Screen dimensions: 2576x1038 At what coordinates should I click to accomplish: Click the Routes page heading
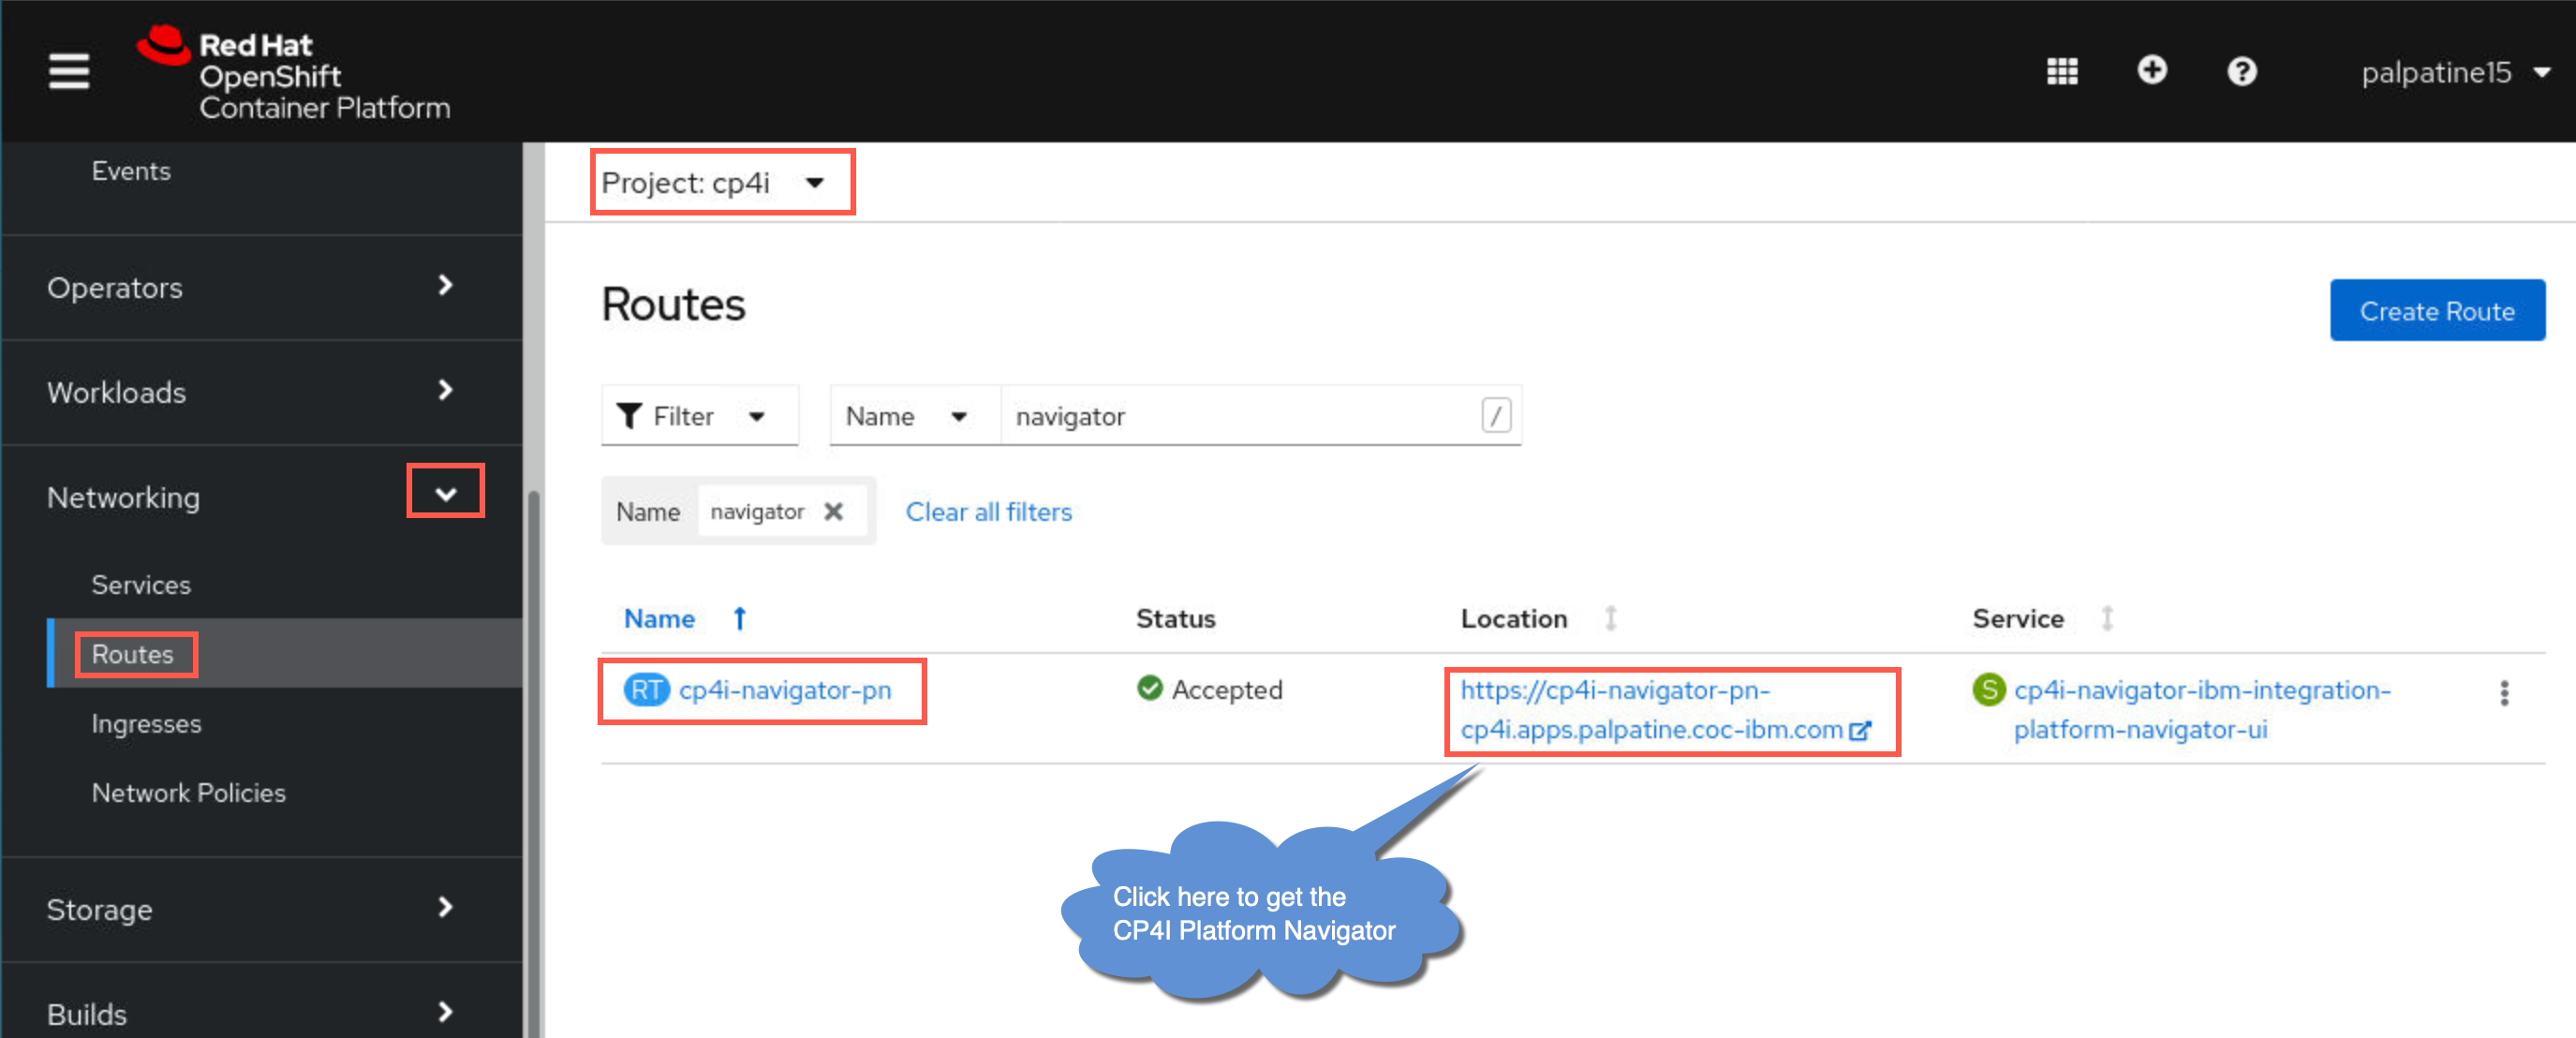tap(673, 305)
